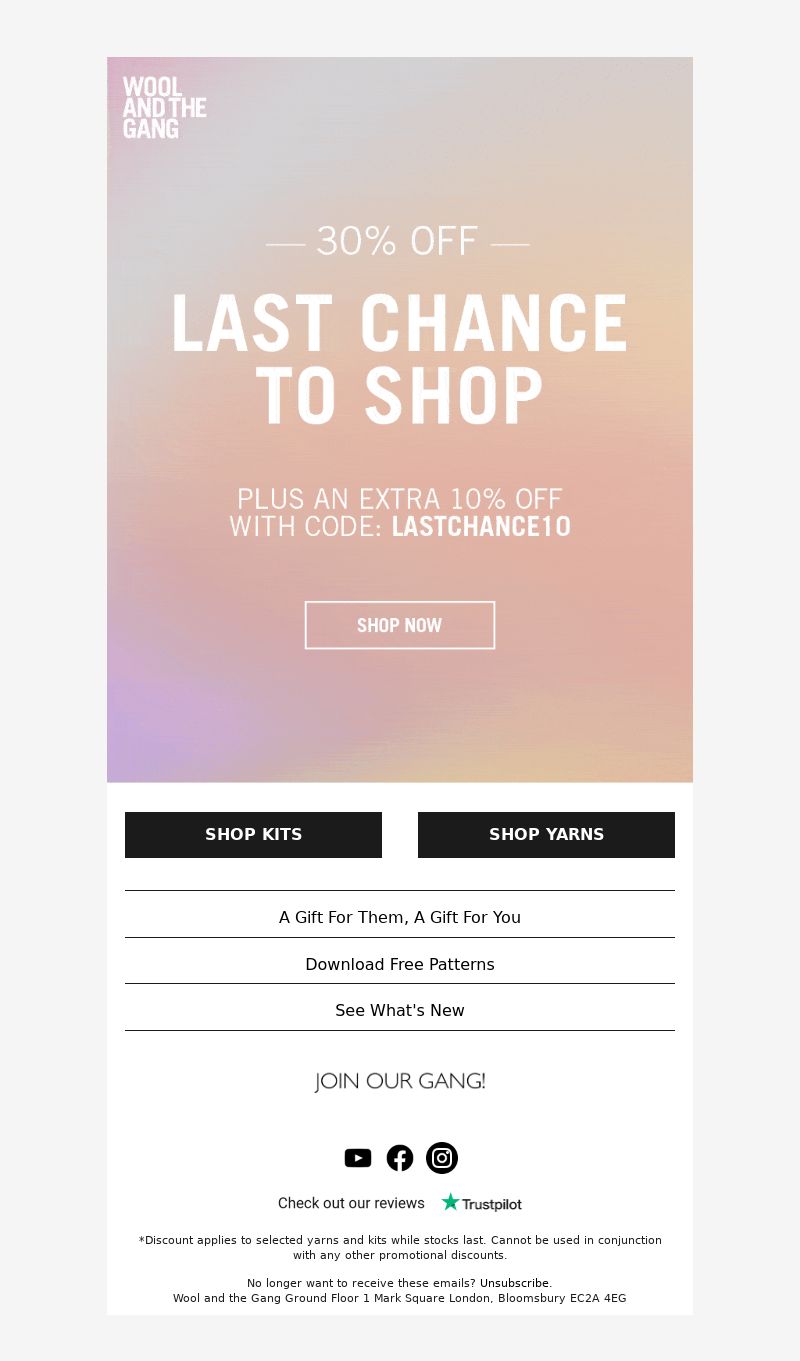Click the SHOP KITS black button

(253, 834)
